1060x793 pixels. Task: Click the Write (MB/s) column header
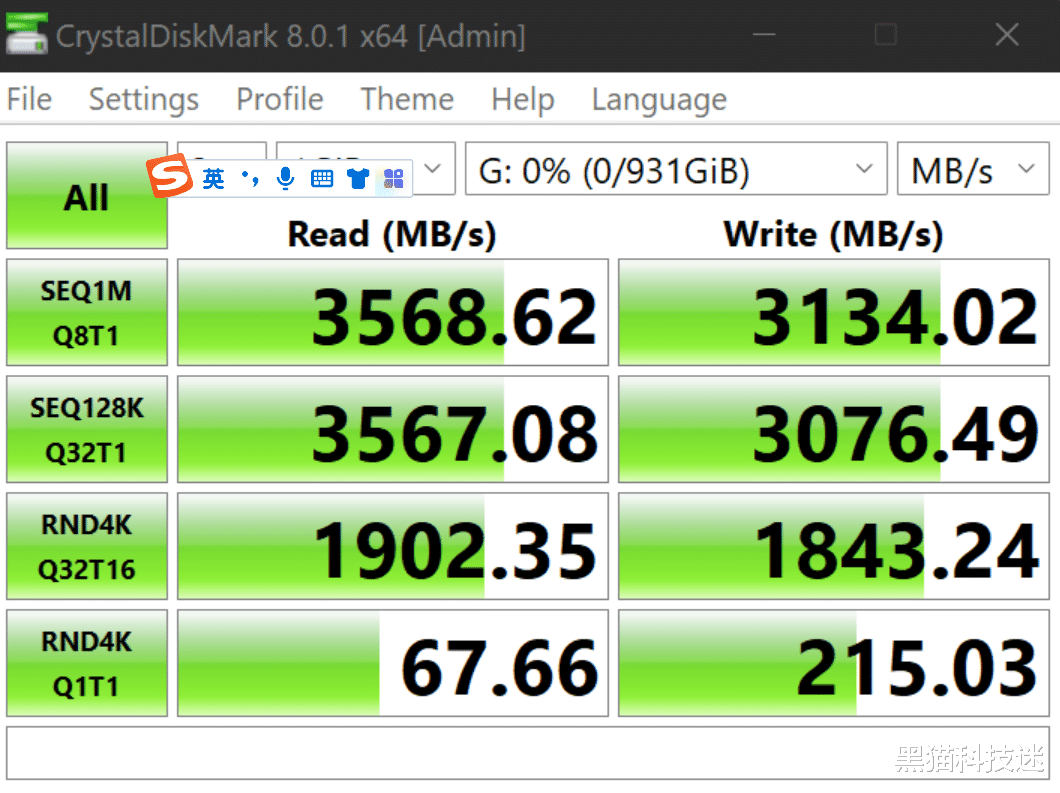click(833, 235)
